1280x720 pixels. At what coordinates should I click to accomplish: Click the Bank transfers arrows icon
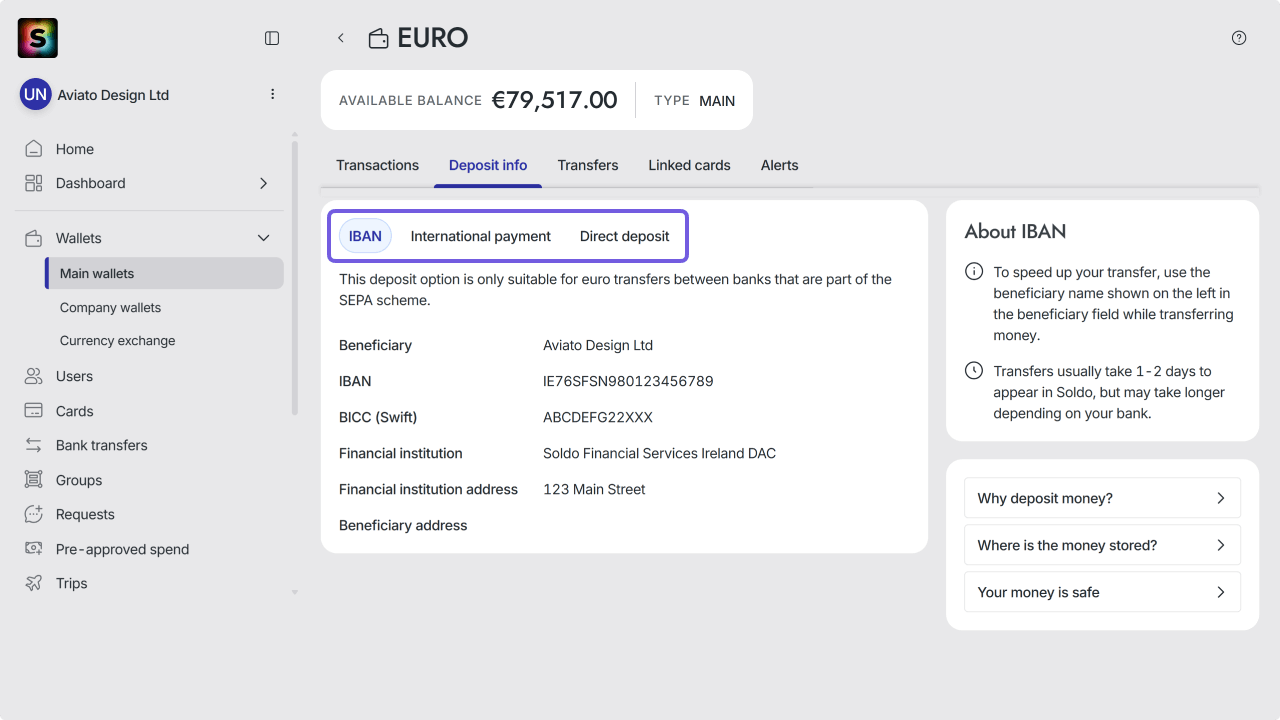(34, 445)
